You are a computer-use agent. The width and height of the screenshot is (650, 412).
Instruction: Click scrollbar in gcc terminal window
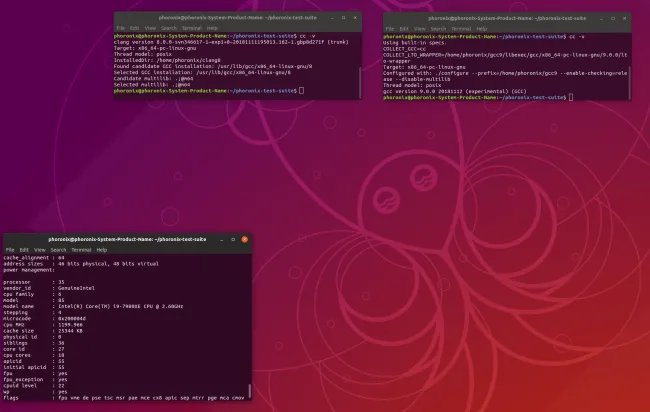coord(629,82)
